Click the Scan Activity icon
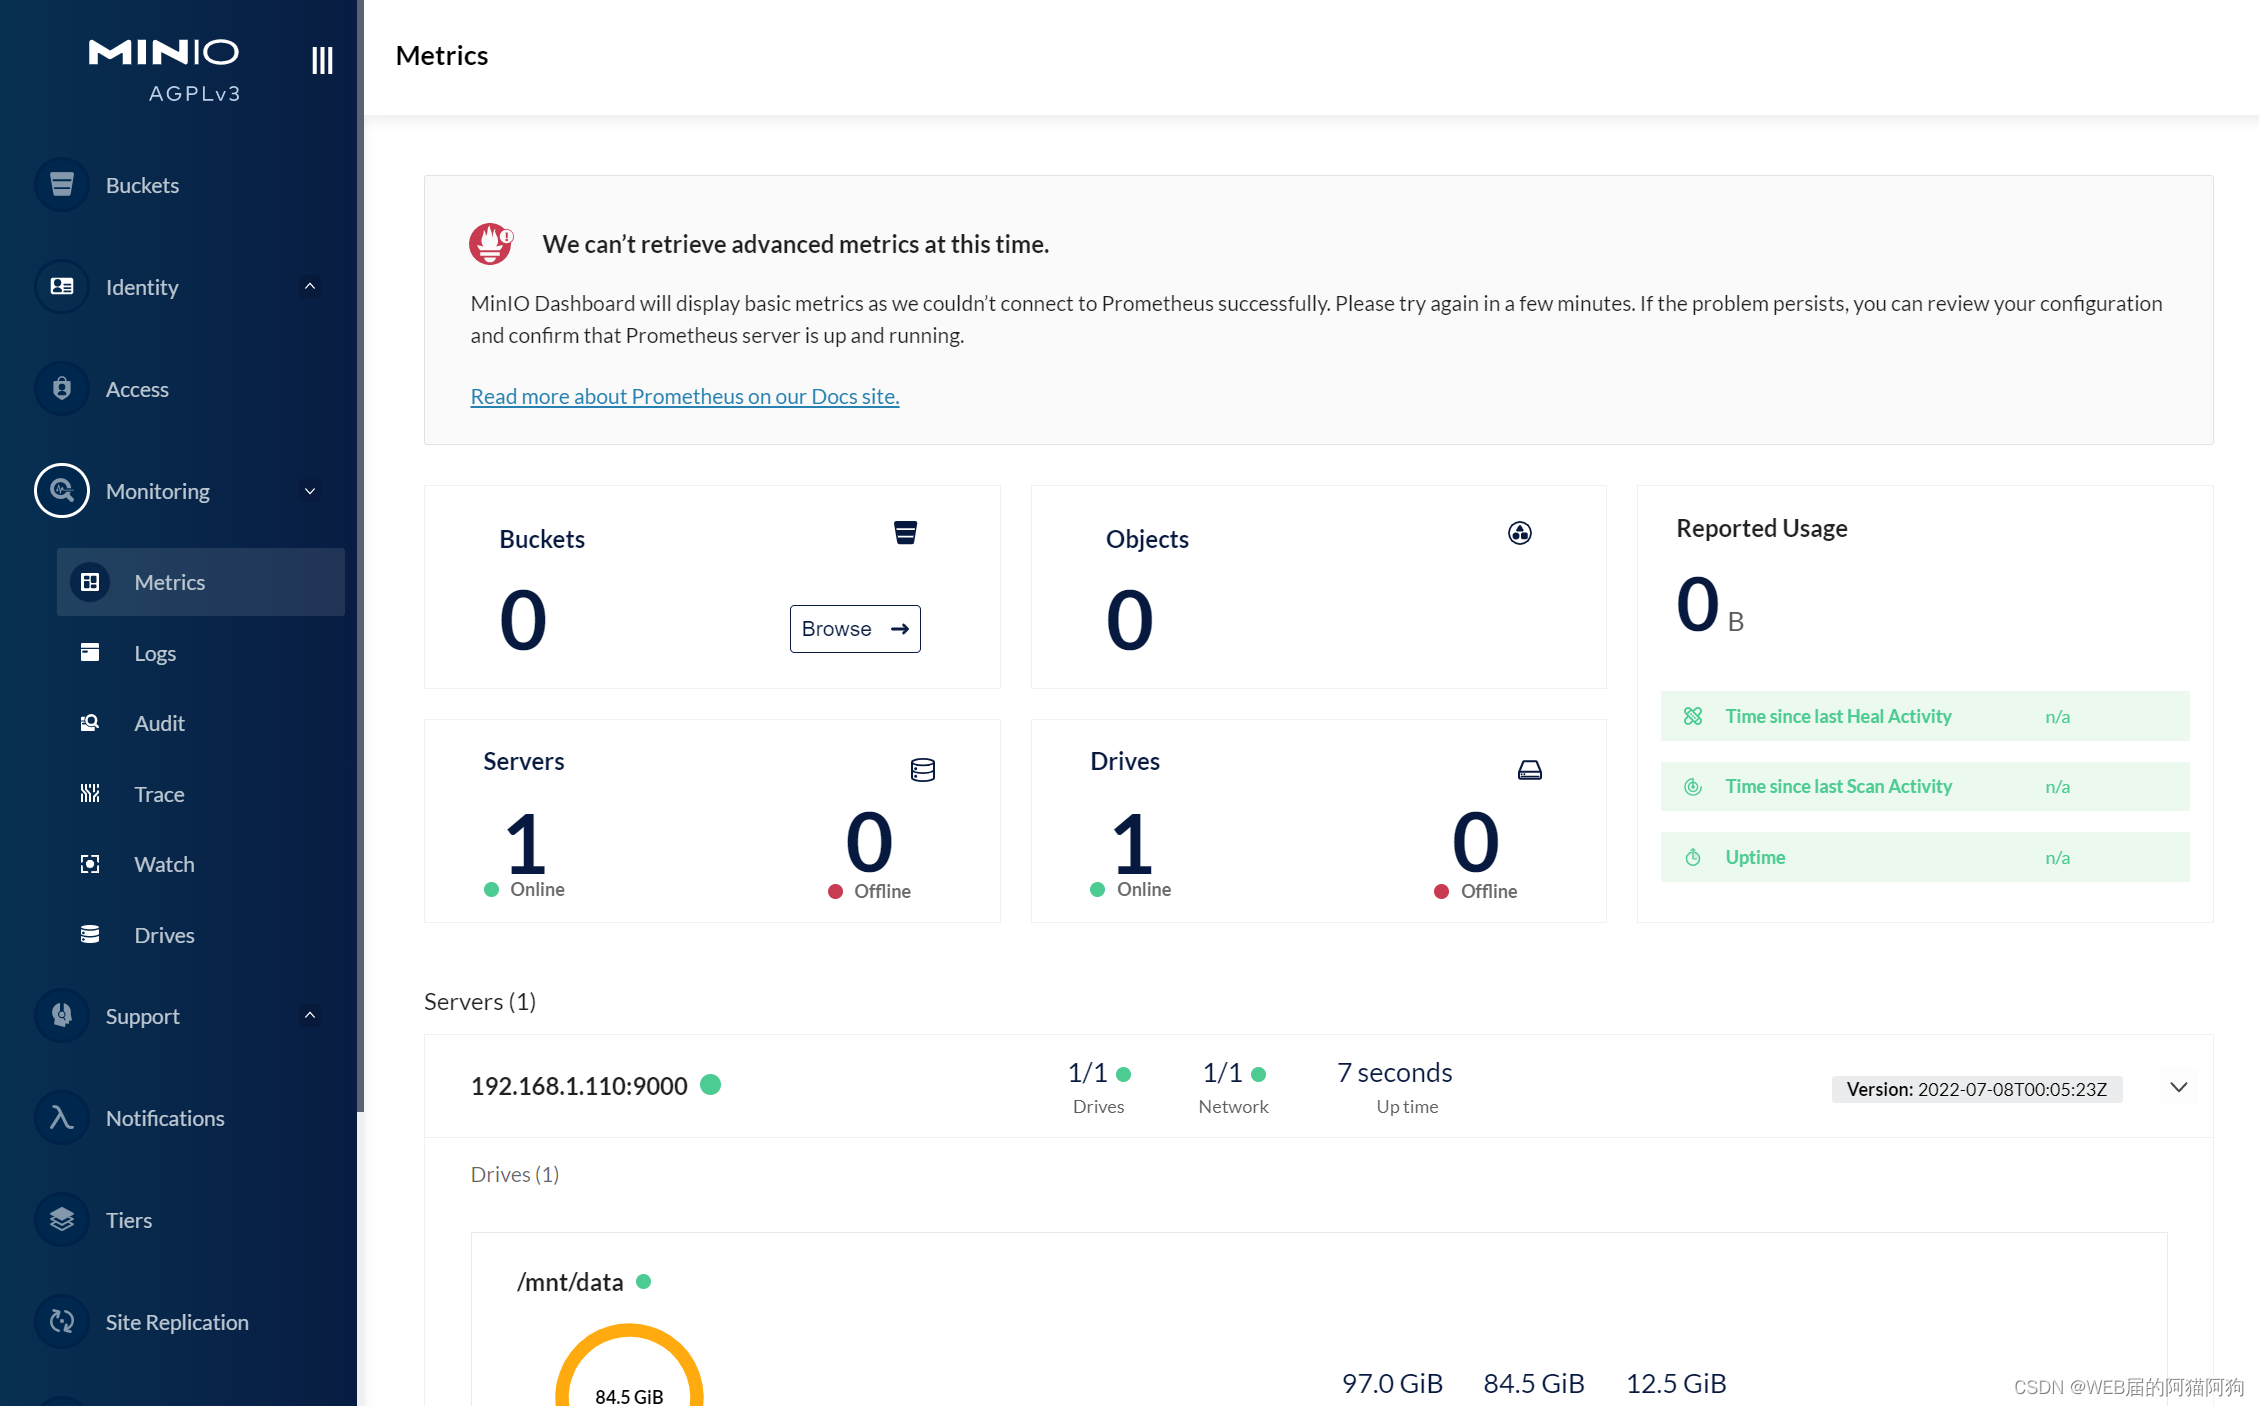This screenshot has width=2259, height=1406. (1693, 787)
